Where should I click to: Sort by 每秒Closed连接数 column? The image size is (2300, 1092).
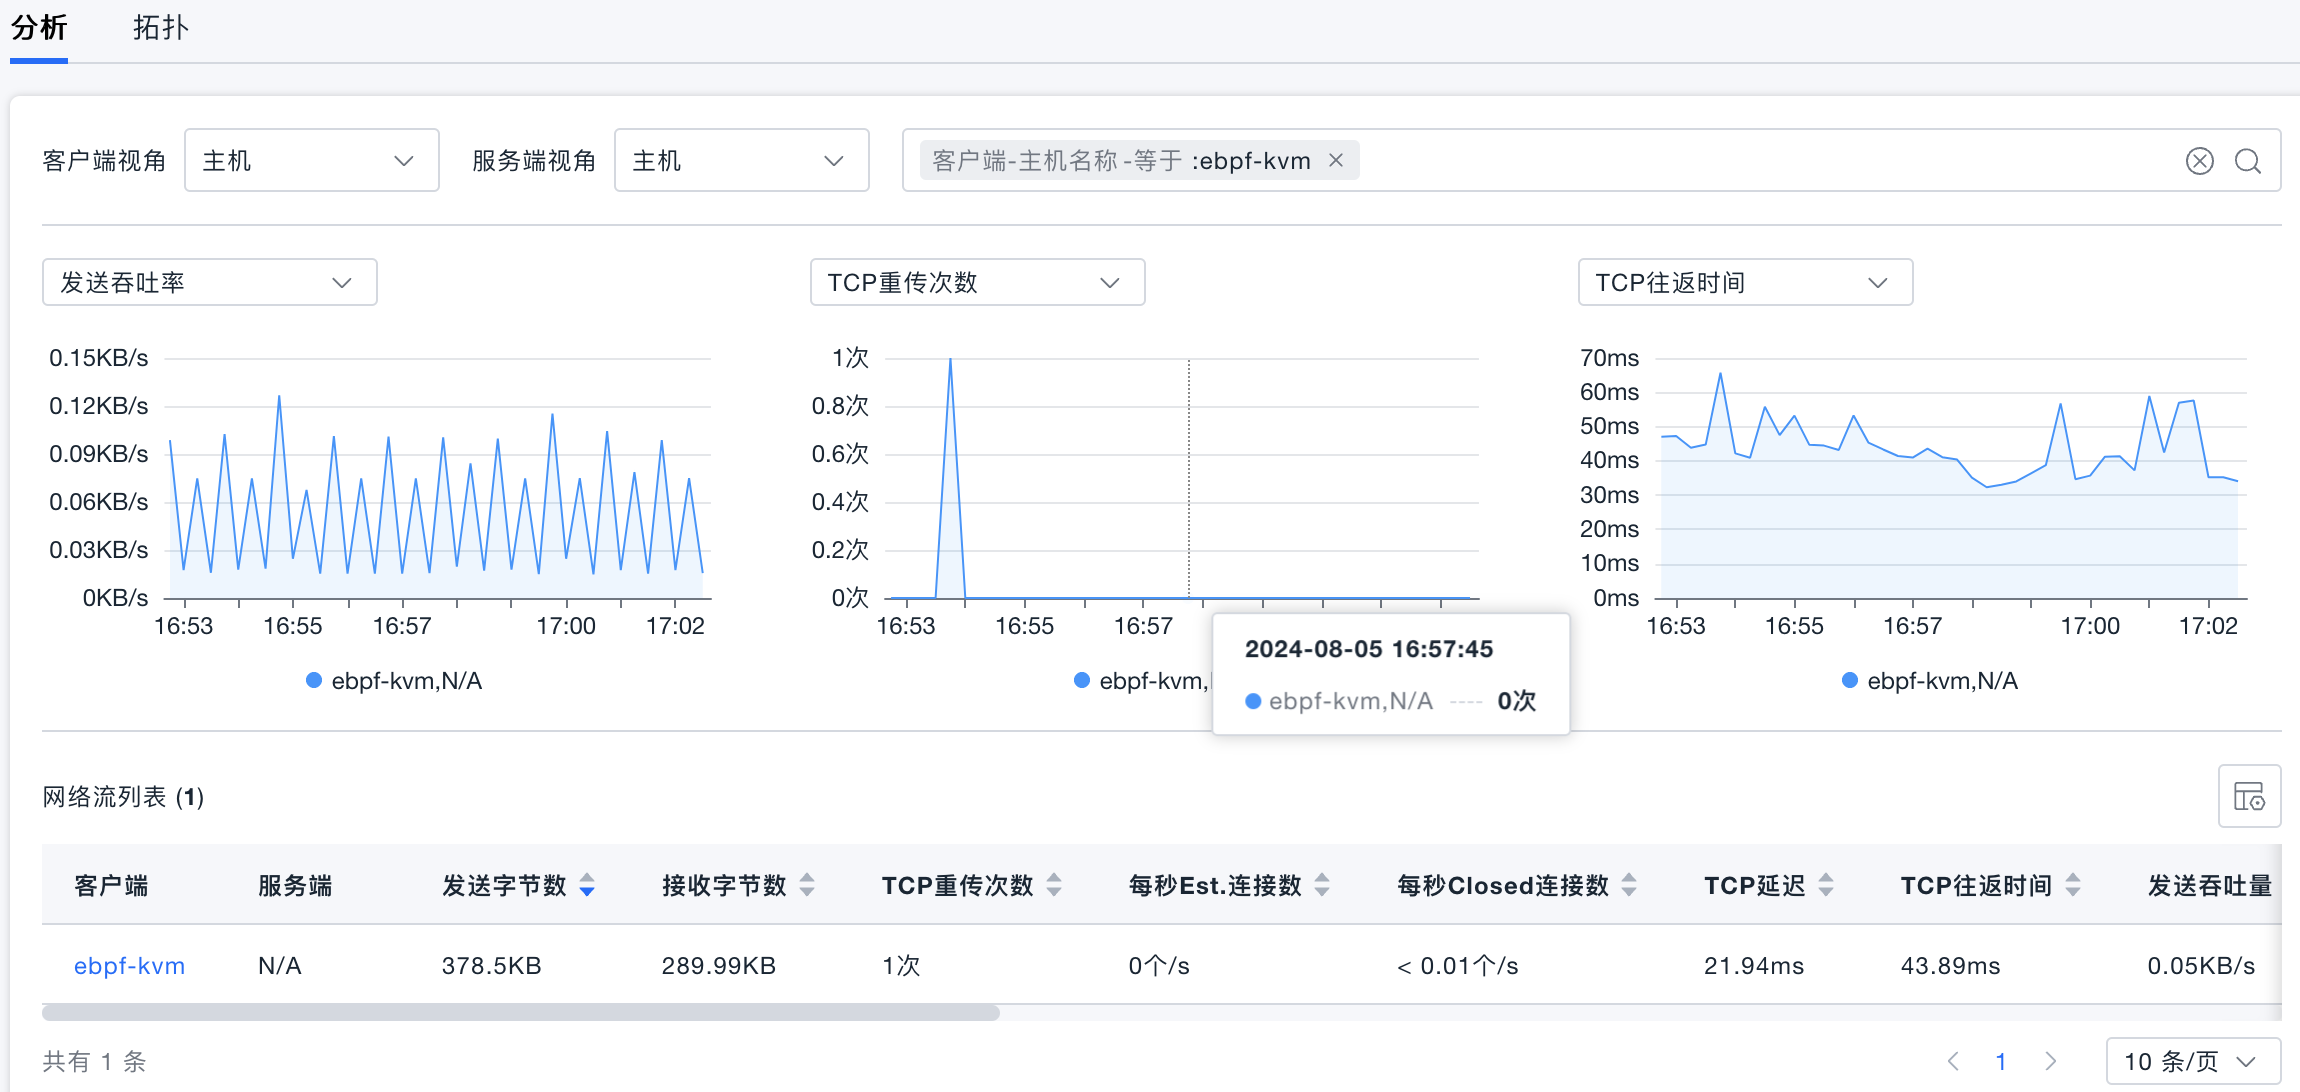point(1629,885)
